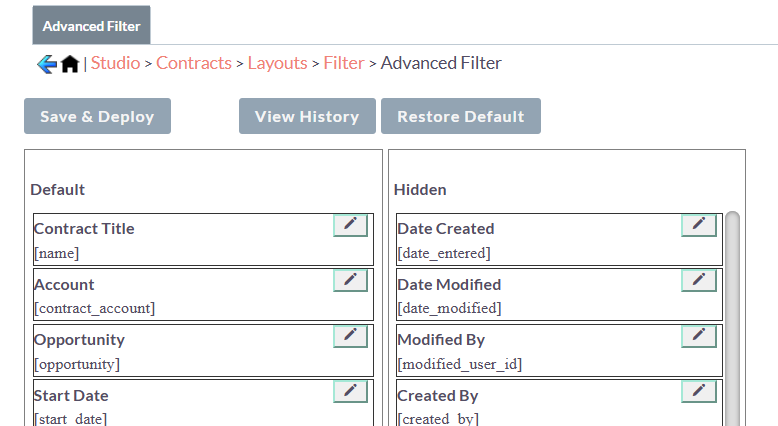Viewport: 778px width, 426px height.
Task: Edit the Date Created field pencil icon
Action: (x=699, y=225)
